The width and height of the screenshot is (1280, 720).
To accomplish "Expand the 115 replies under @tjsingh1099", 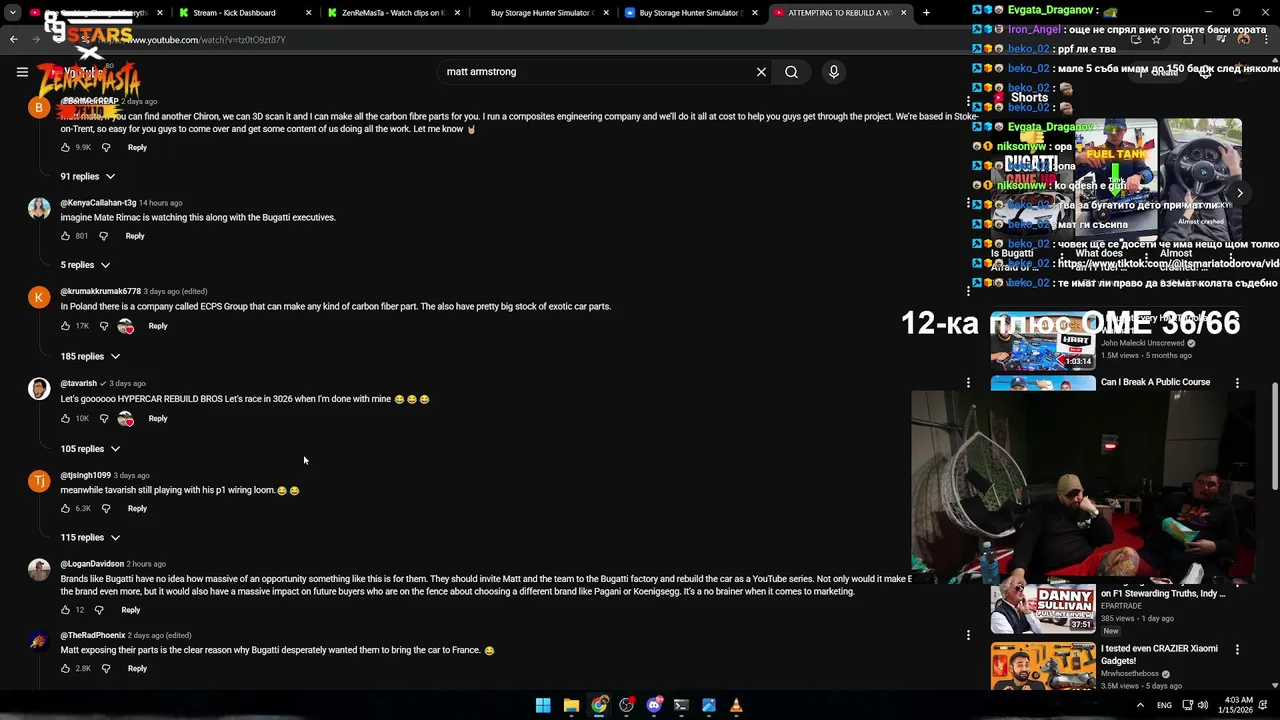I will tap(90, 538).
